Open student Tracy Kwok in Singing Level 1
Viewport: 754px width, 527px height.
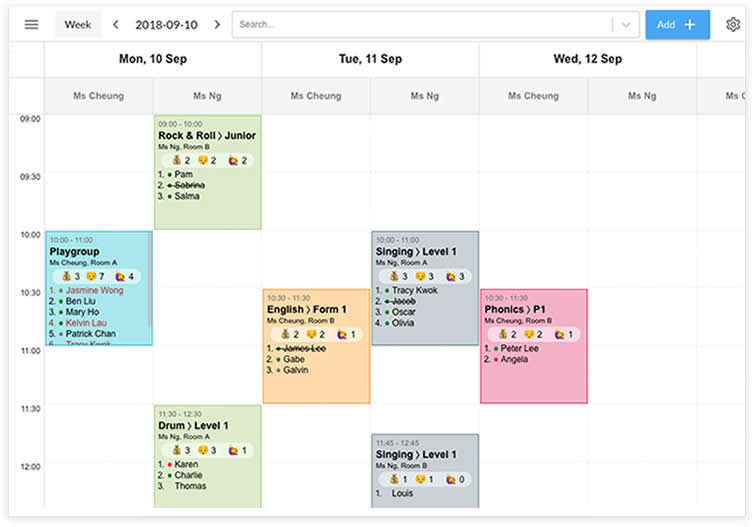click(415, 290)
